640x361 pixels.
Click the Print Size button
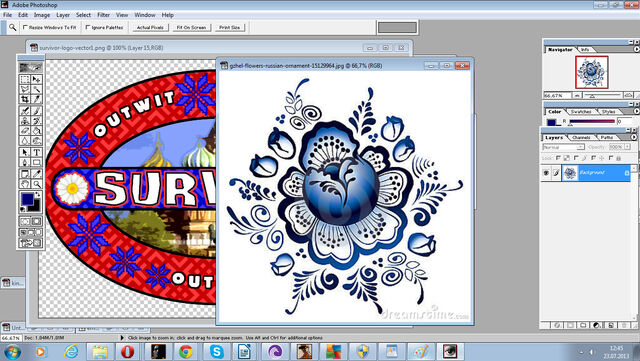click(229, 27)
